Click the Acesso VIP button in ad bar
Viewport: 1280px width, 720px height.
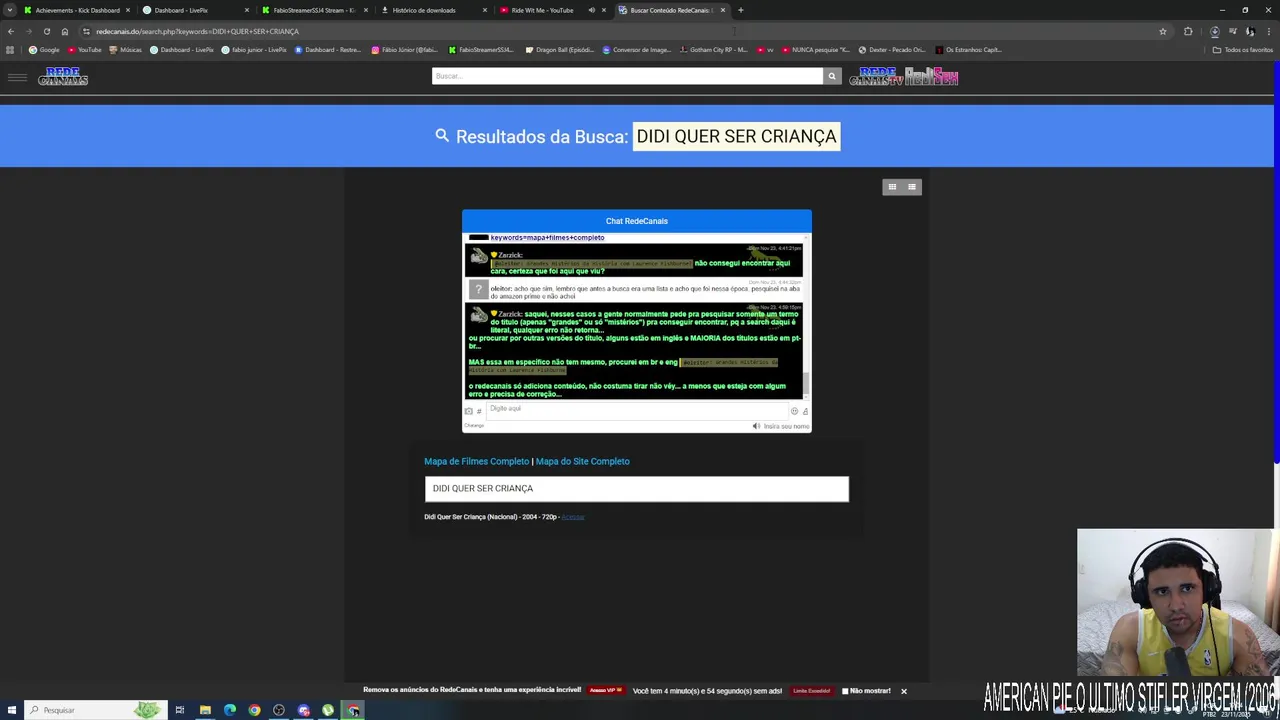(605, 691)
